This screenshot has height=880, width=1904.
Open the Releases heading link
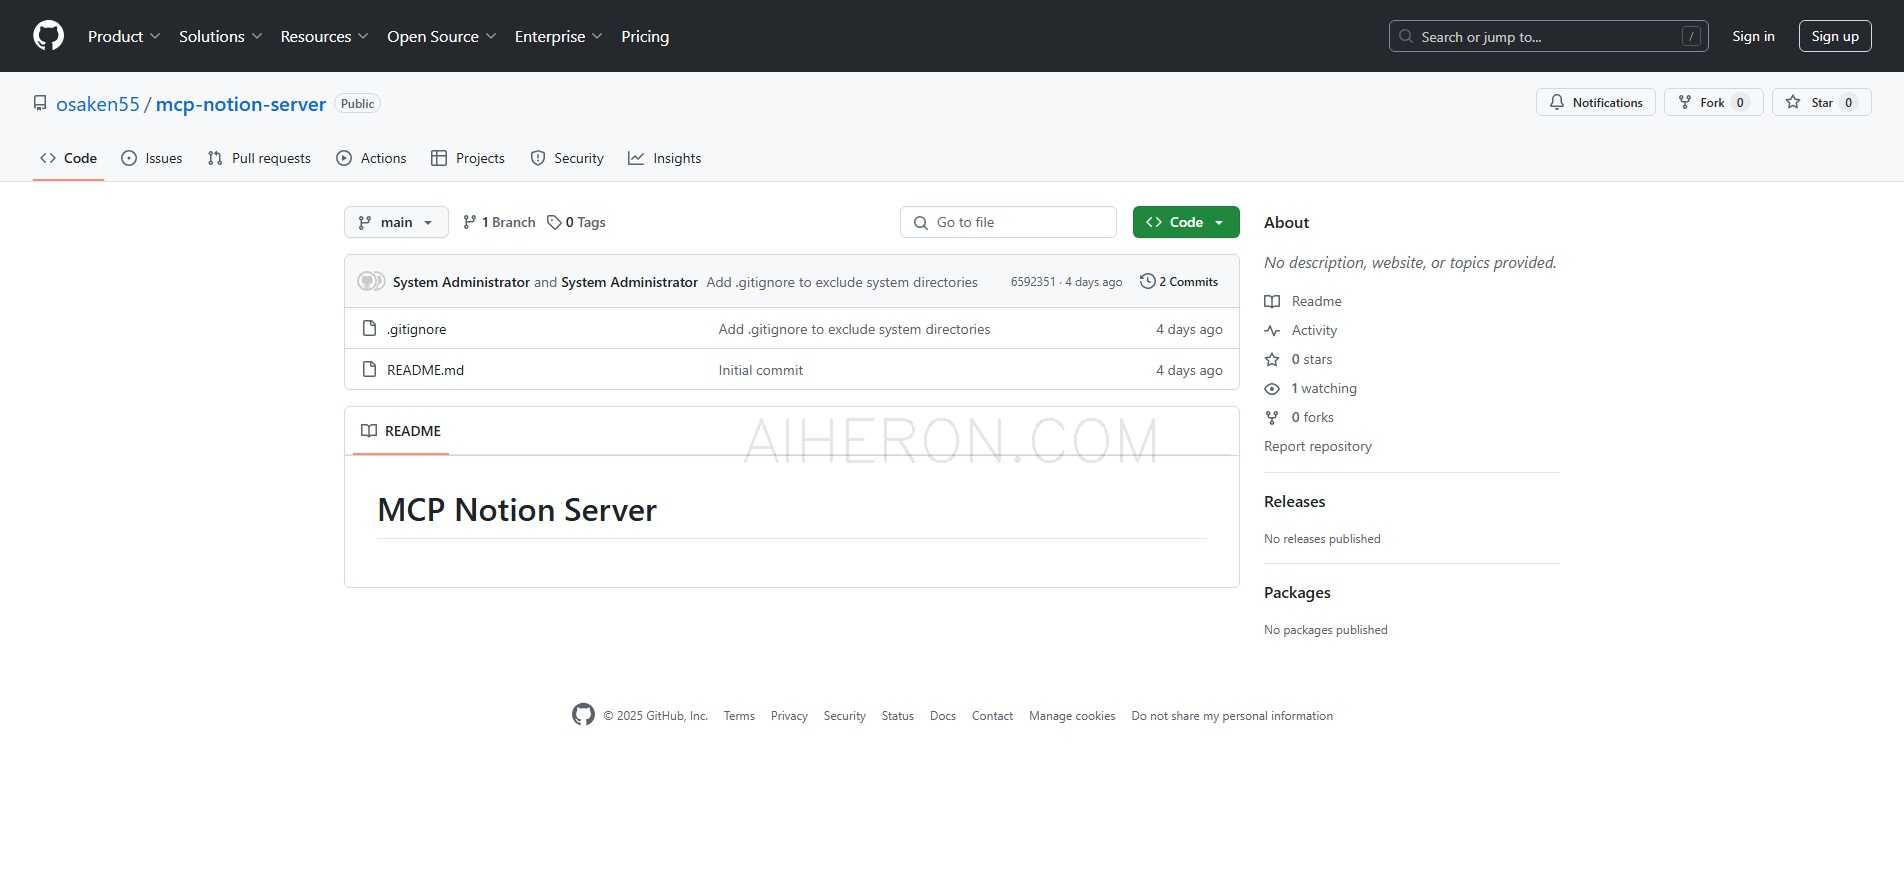point(1294,502)
